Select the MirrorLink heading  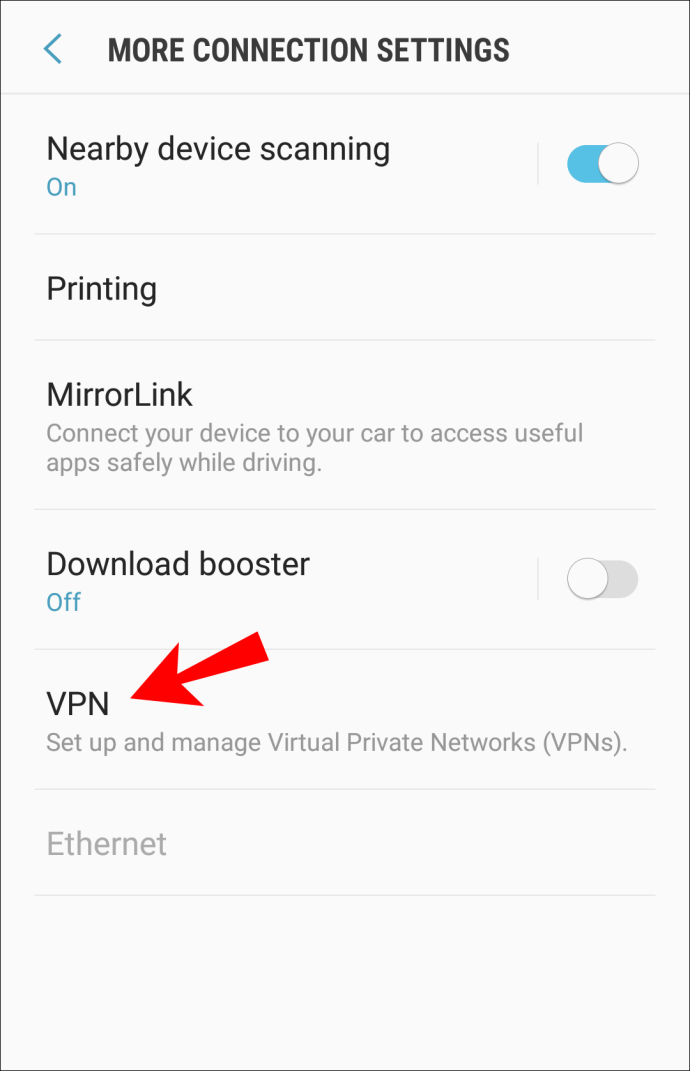click(x=120, y=395)
